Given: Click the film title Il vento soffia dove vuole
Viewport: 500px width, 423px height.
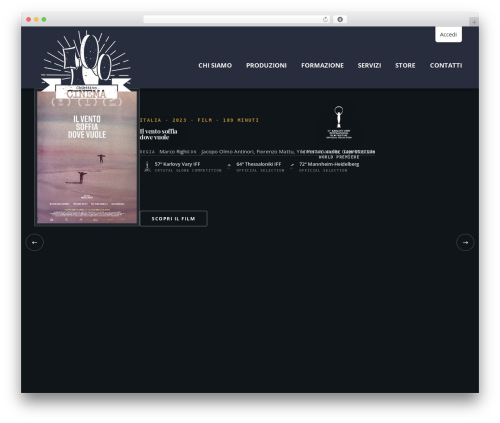Looking at the screenshot, I should click(x=158, y=134).
